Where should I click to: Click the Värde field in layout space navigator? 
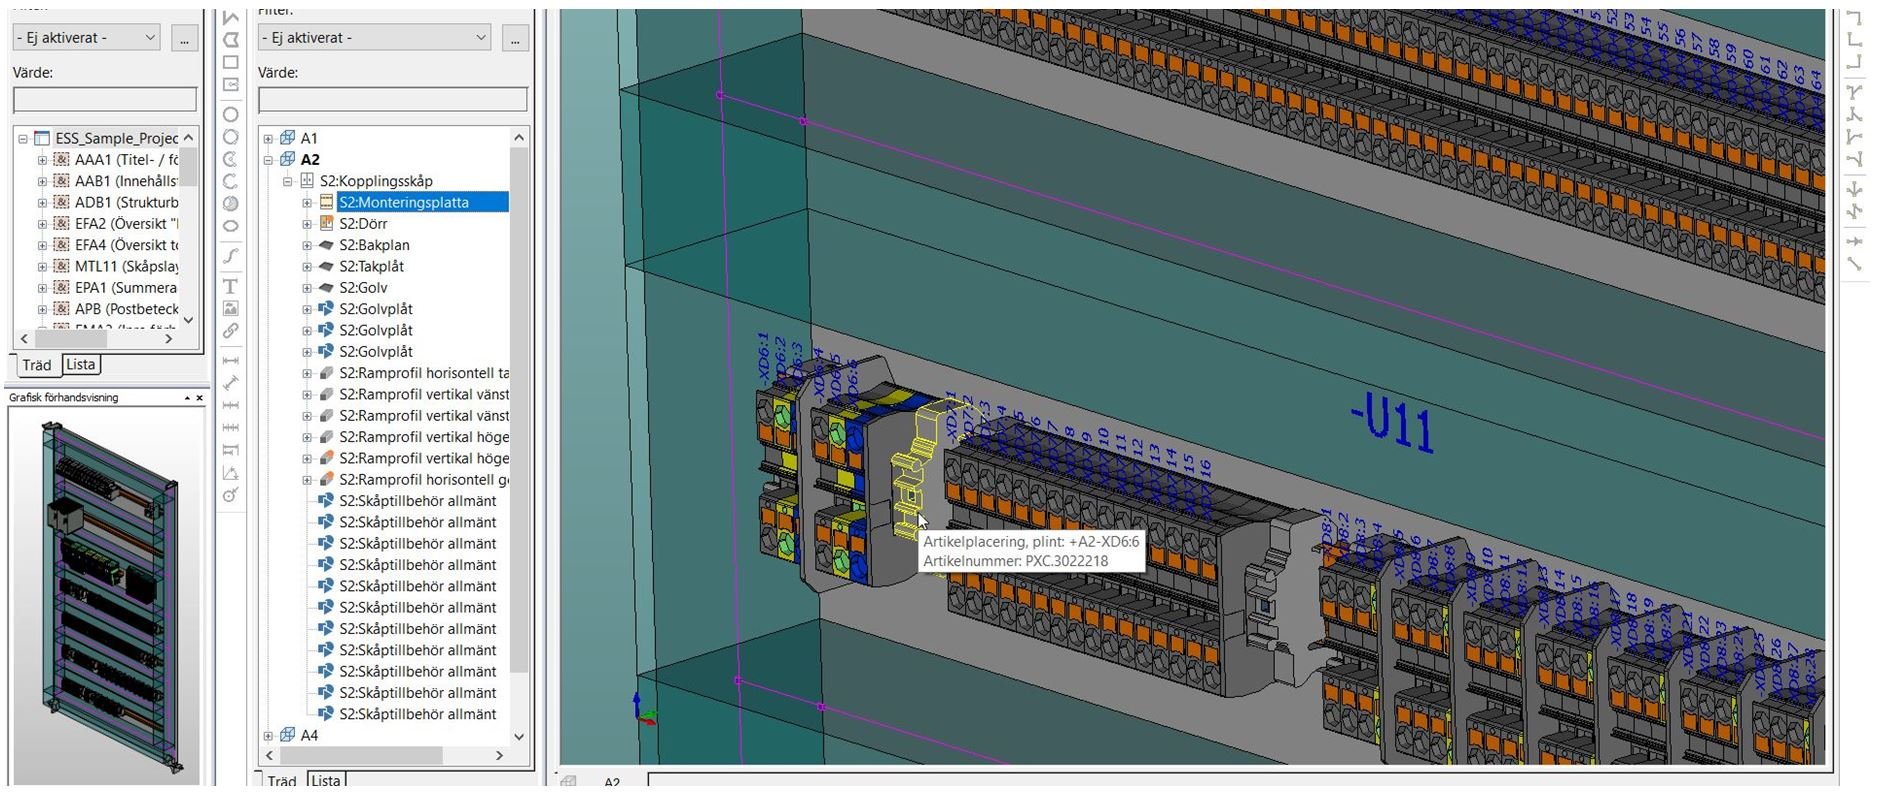pos(393,100)
